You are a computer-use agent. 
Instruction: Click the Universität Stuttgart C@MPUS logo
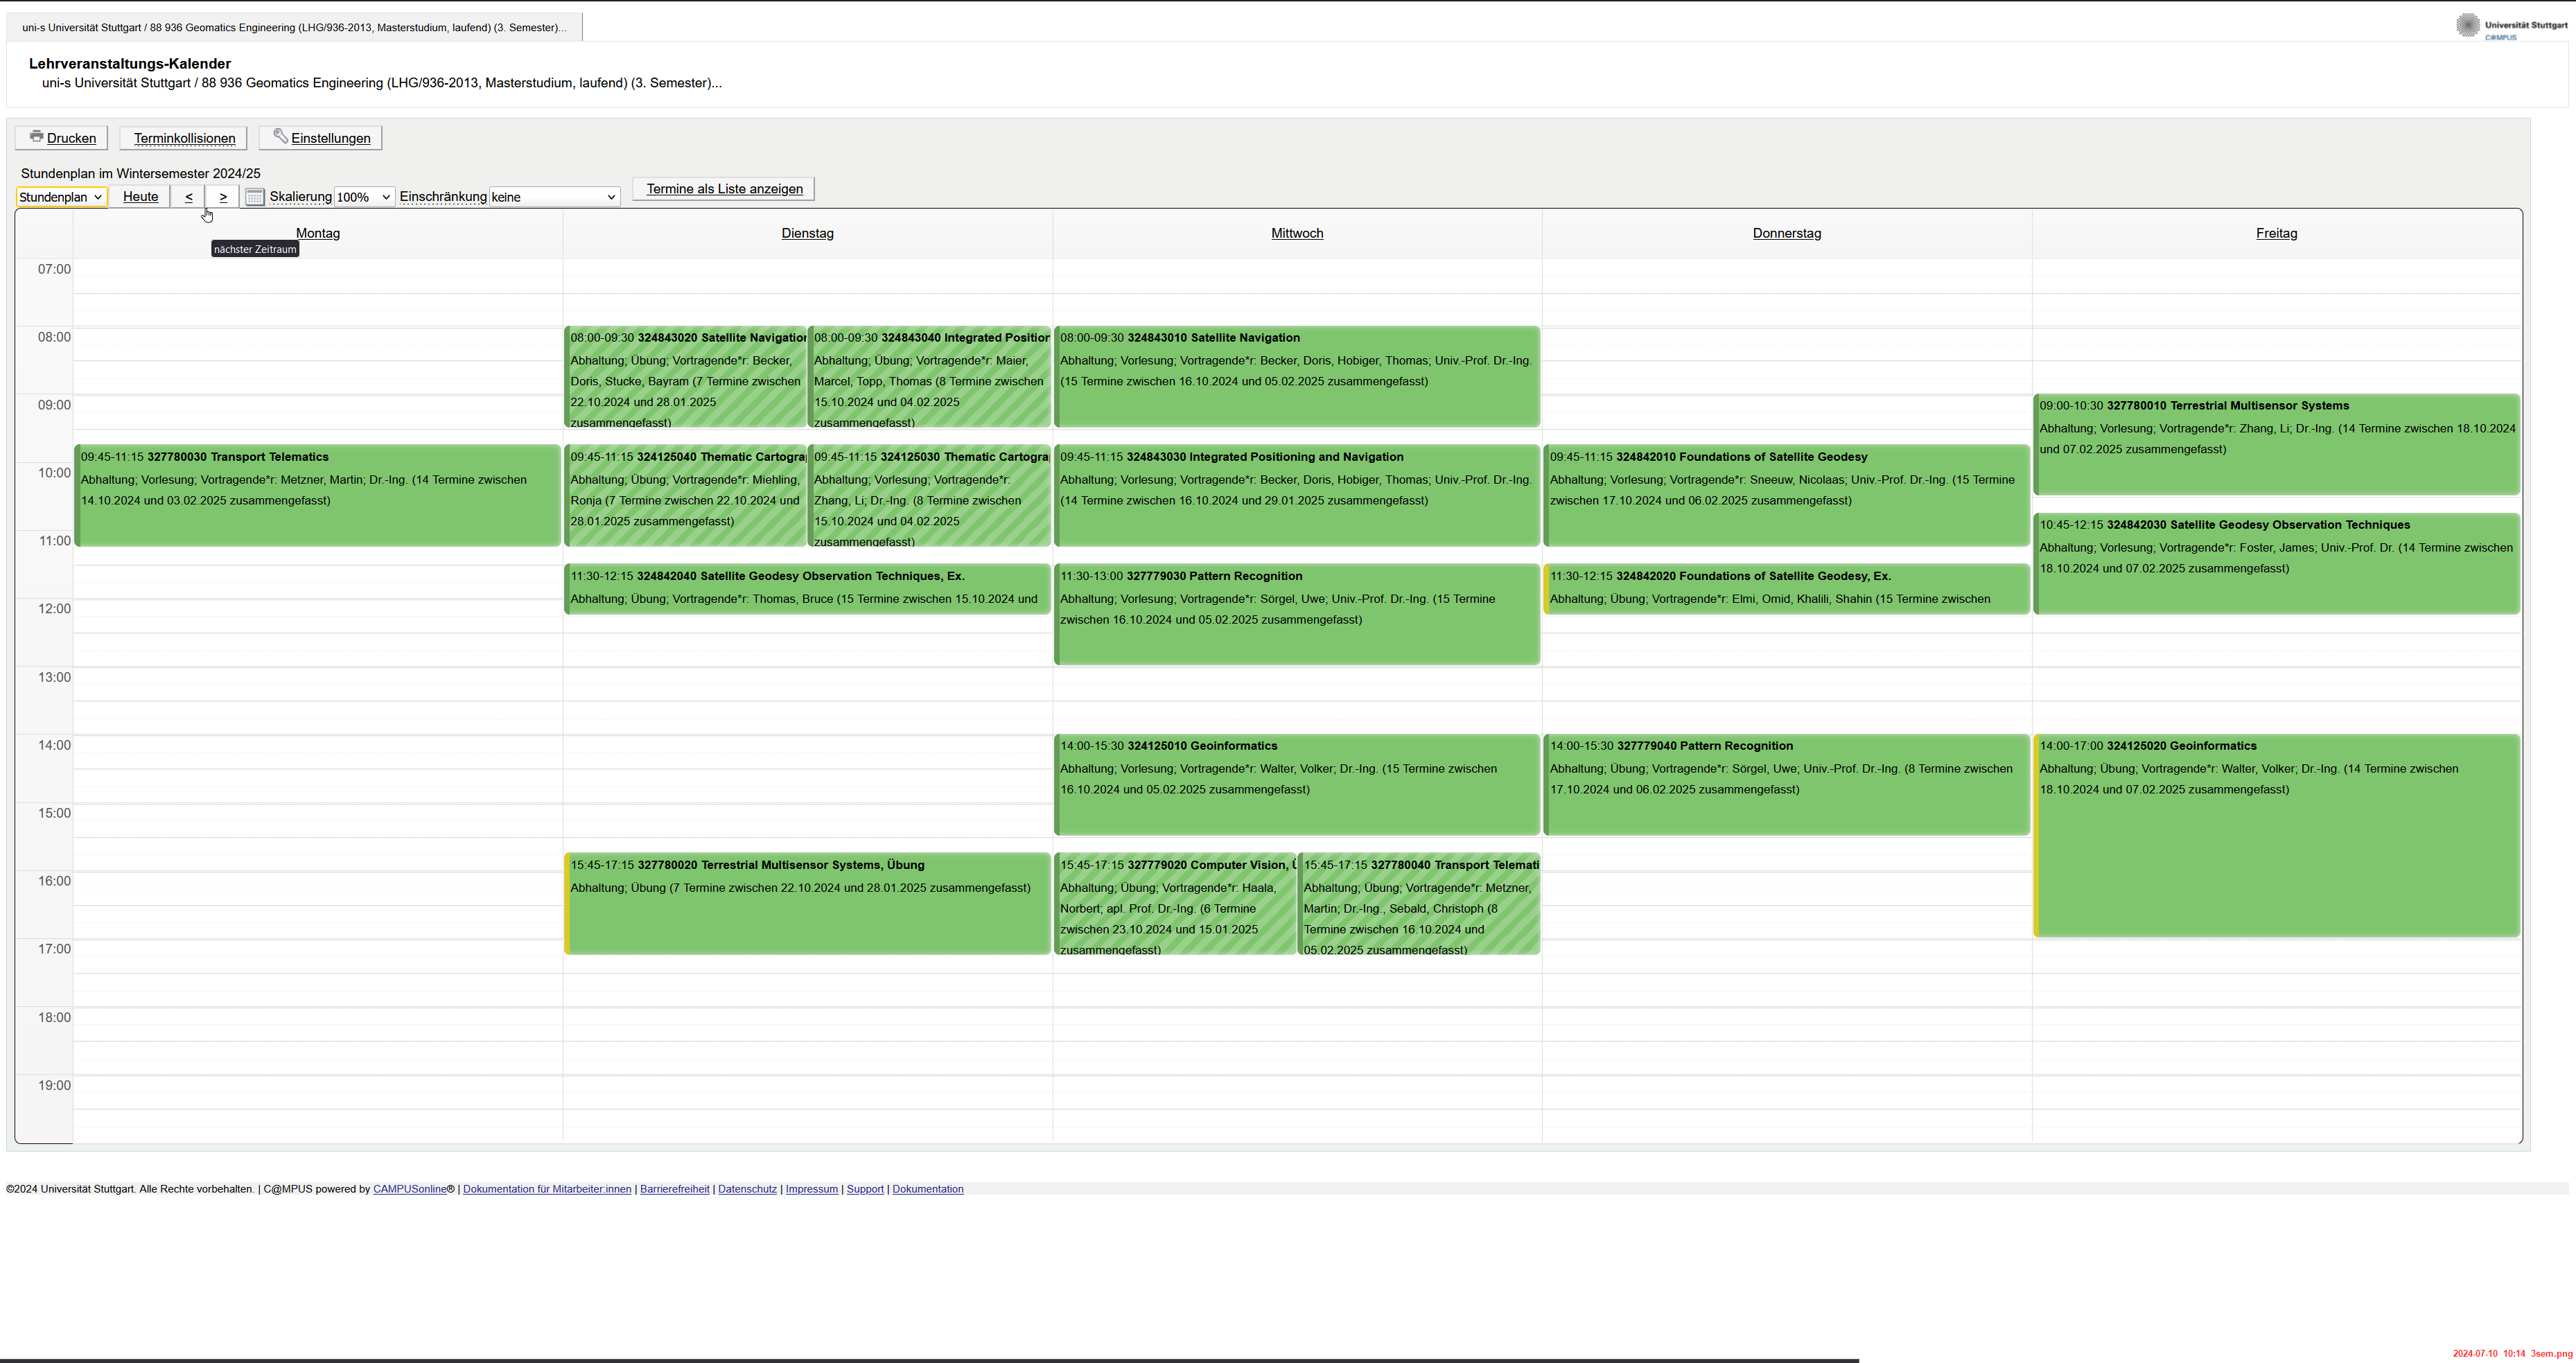tap(2510, 26)
